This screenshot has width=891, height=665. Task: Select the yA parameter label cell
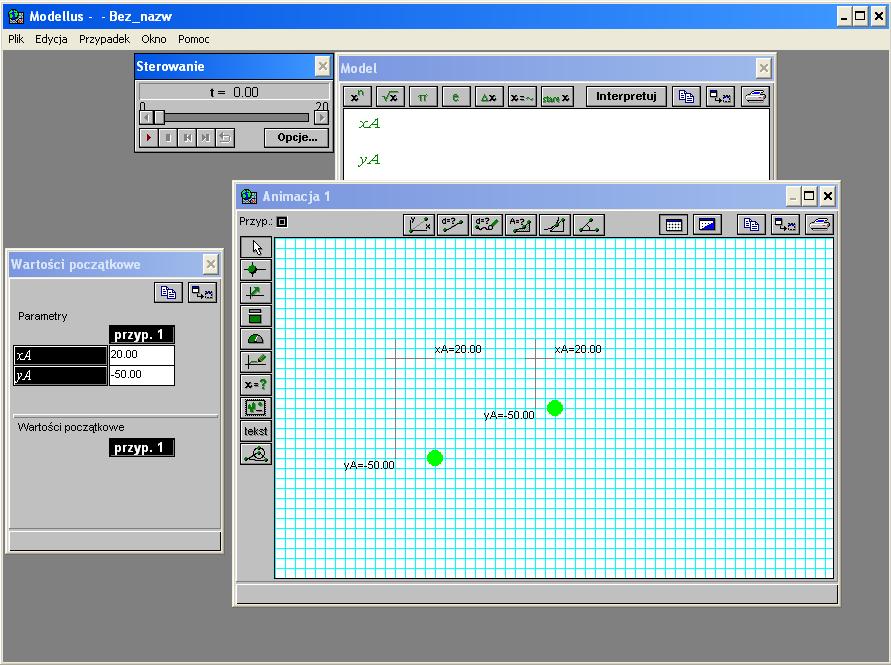[60, 376]
